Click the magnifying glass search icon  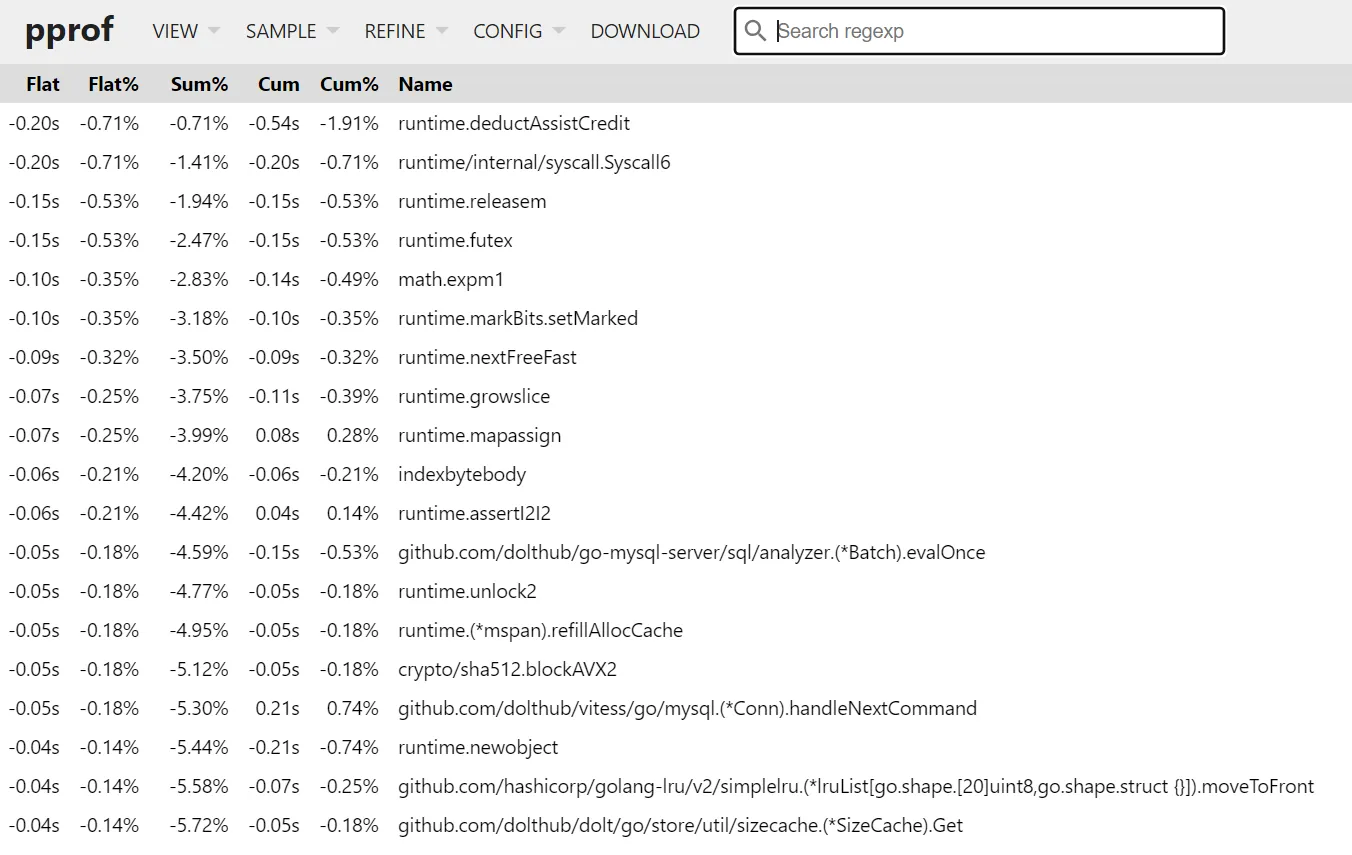[756, 31]
